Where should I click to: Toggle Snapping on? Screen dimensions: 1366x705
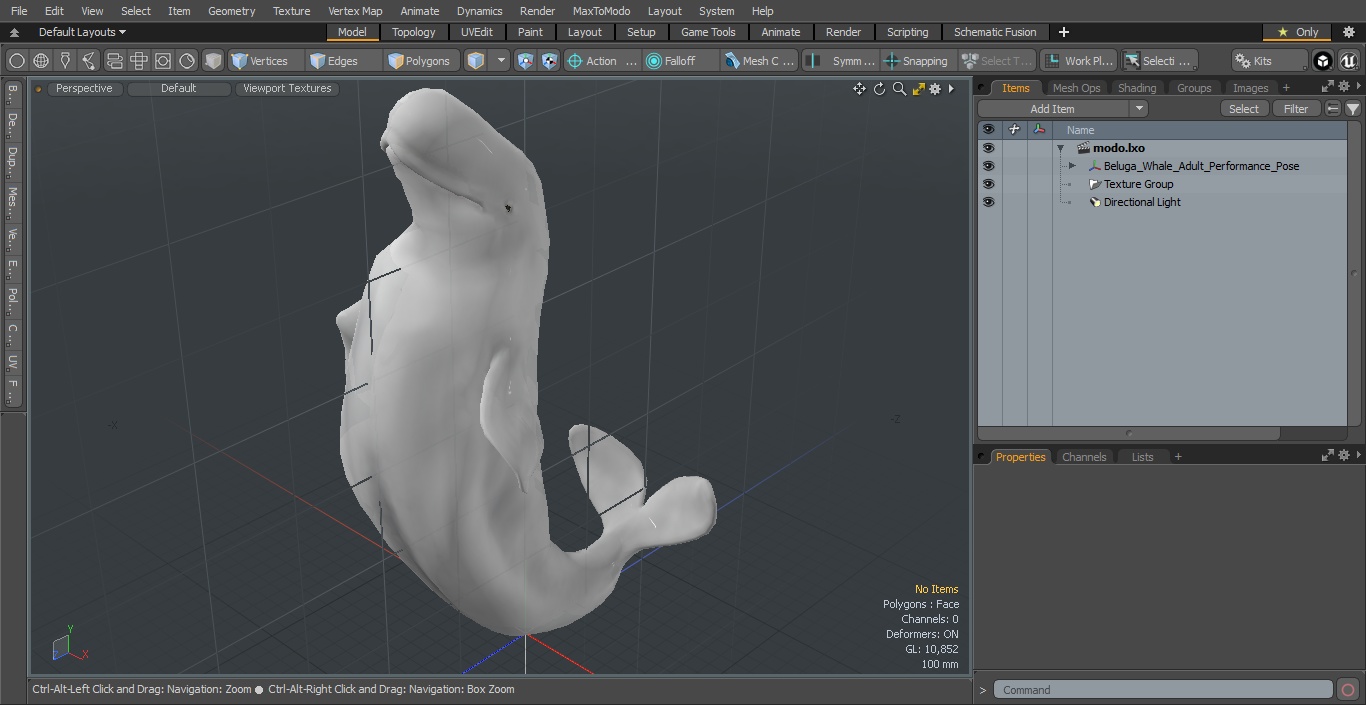coord(917,61)
